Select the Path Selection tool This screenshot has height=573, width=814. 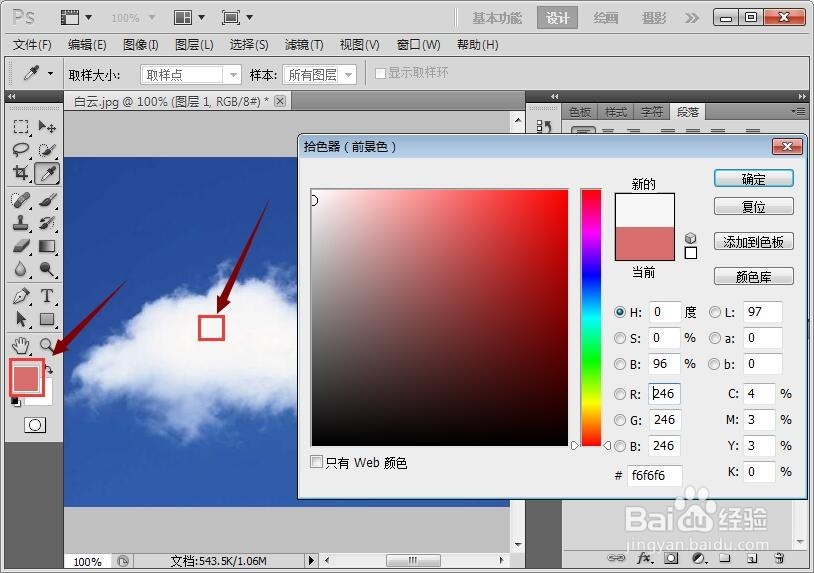(21, 319)
